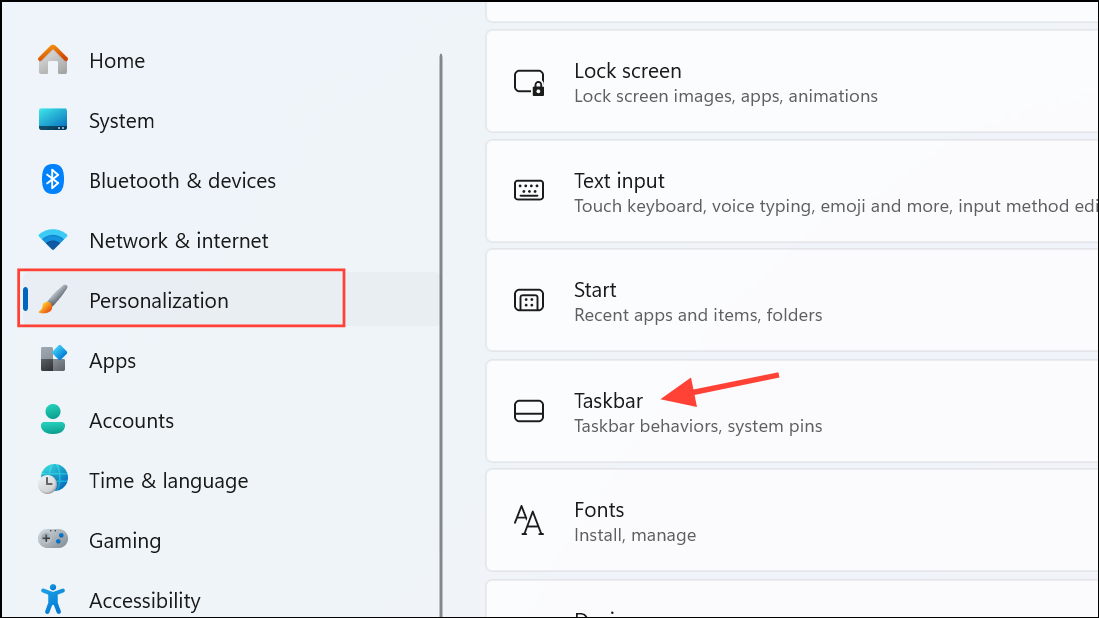1099x618 pixels.
Task: Click the Home house icon
Action: (51, 60)
